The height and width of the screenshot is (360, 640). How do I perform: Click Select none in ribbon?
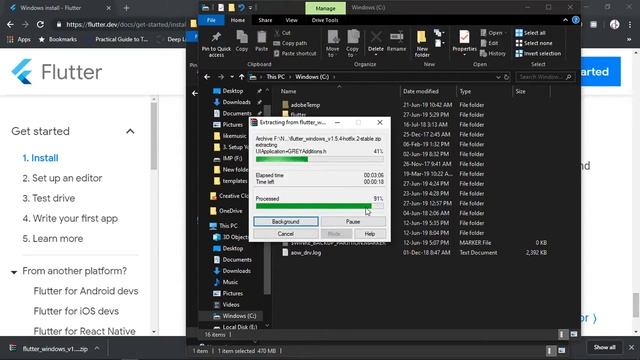click(x=534, y=43)
